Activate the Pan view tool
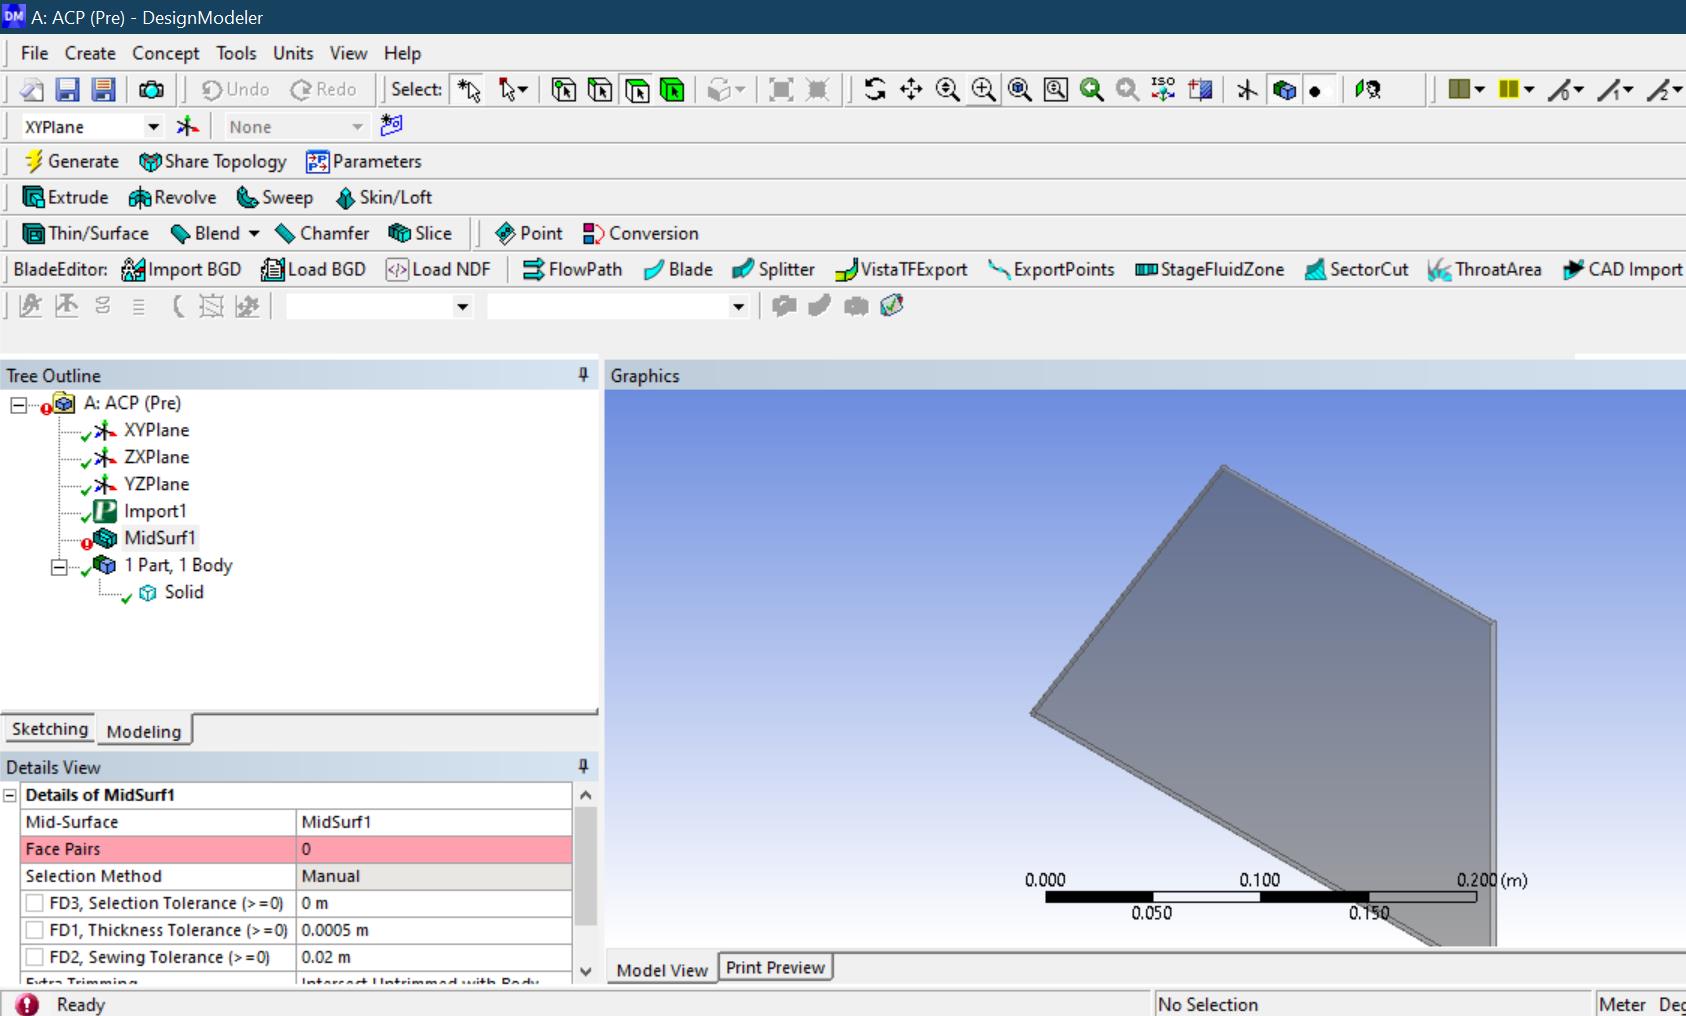Image resolution: width=1686 pixels, height=1016 pixels. 911,90
